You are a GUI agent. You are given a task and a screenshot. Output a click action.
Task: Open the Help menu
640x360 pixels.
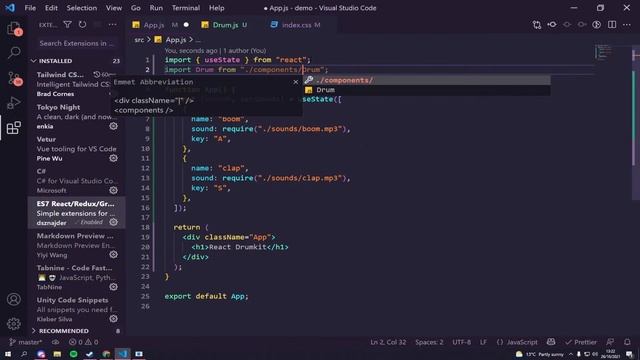(x=217, y=8)
